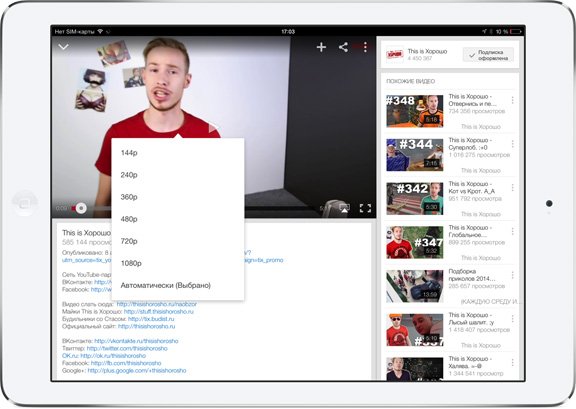Tap the Wi-Fi icon in the status bar
576x409 pixels.
(100, 32)
